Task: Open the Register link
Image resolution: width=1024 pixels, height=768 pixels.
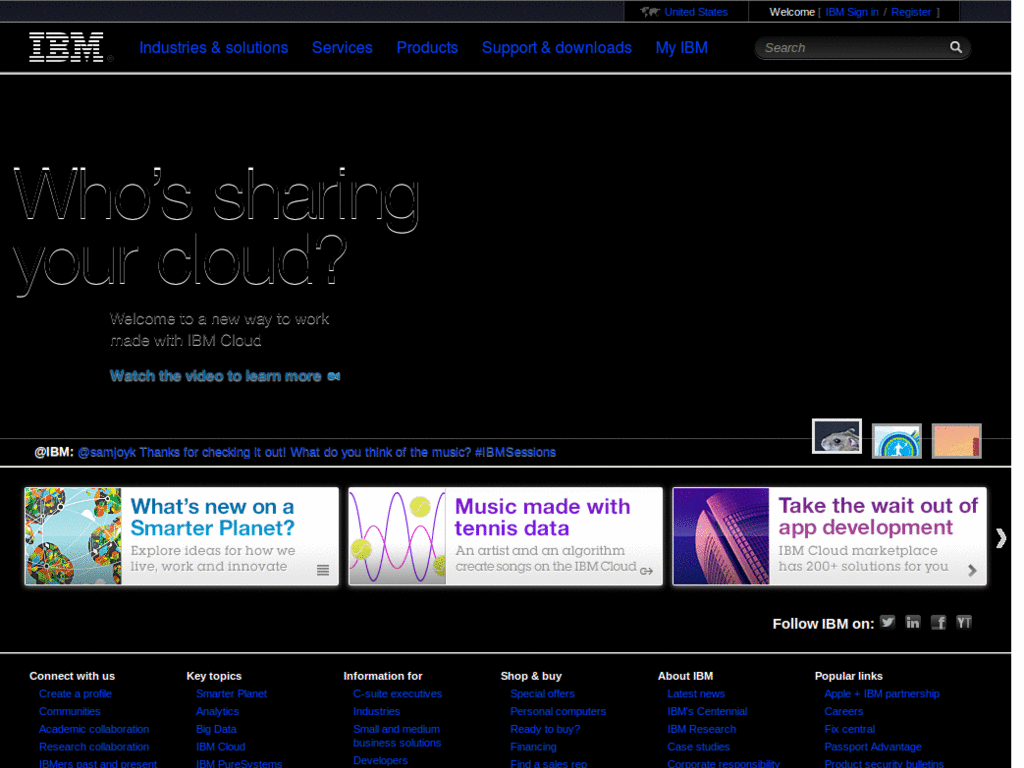Action: pyautogui.click(x=911, y=12)
